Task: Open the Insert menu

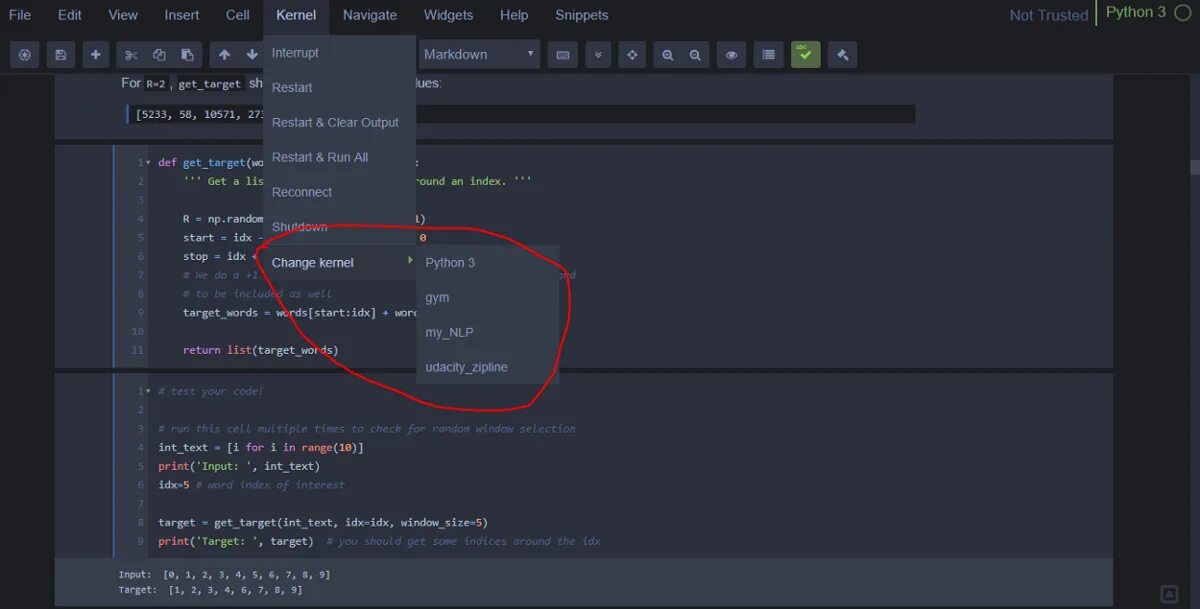Action: click(x=182, y=15)
